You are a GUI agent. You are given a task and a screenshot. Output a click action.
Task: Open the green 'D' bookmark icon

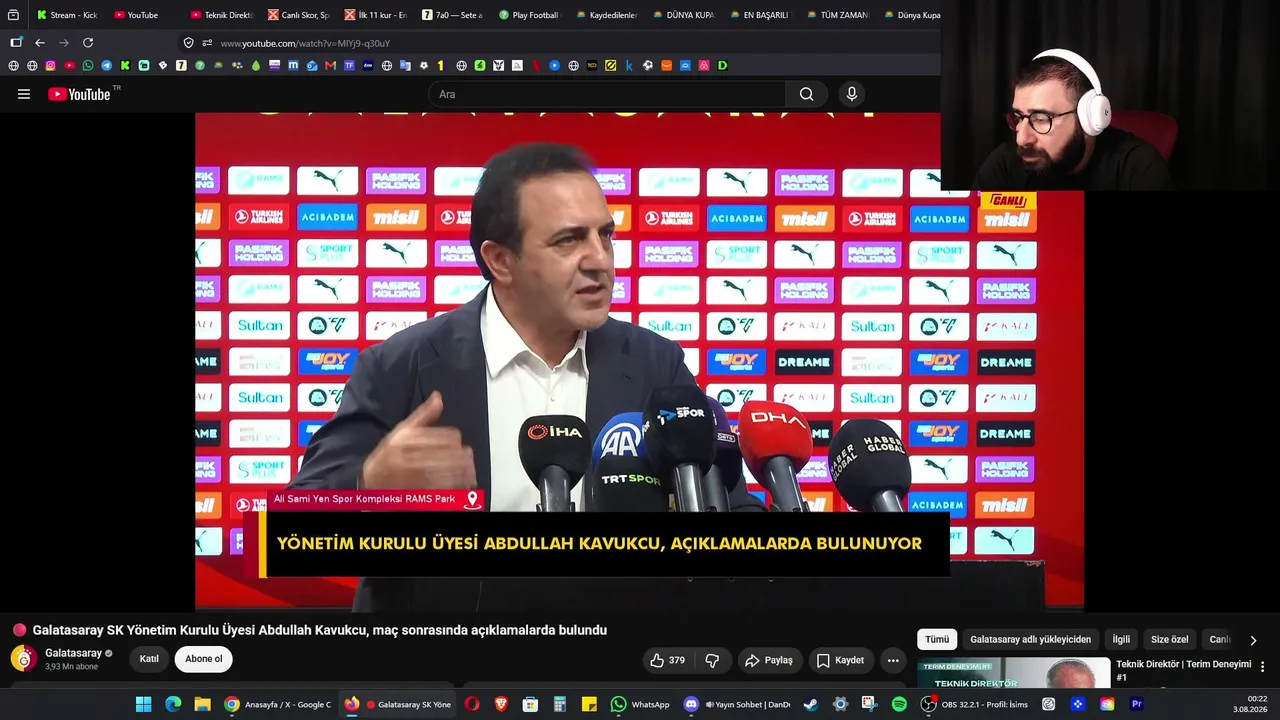click(x=722, y=65)
